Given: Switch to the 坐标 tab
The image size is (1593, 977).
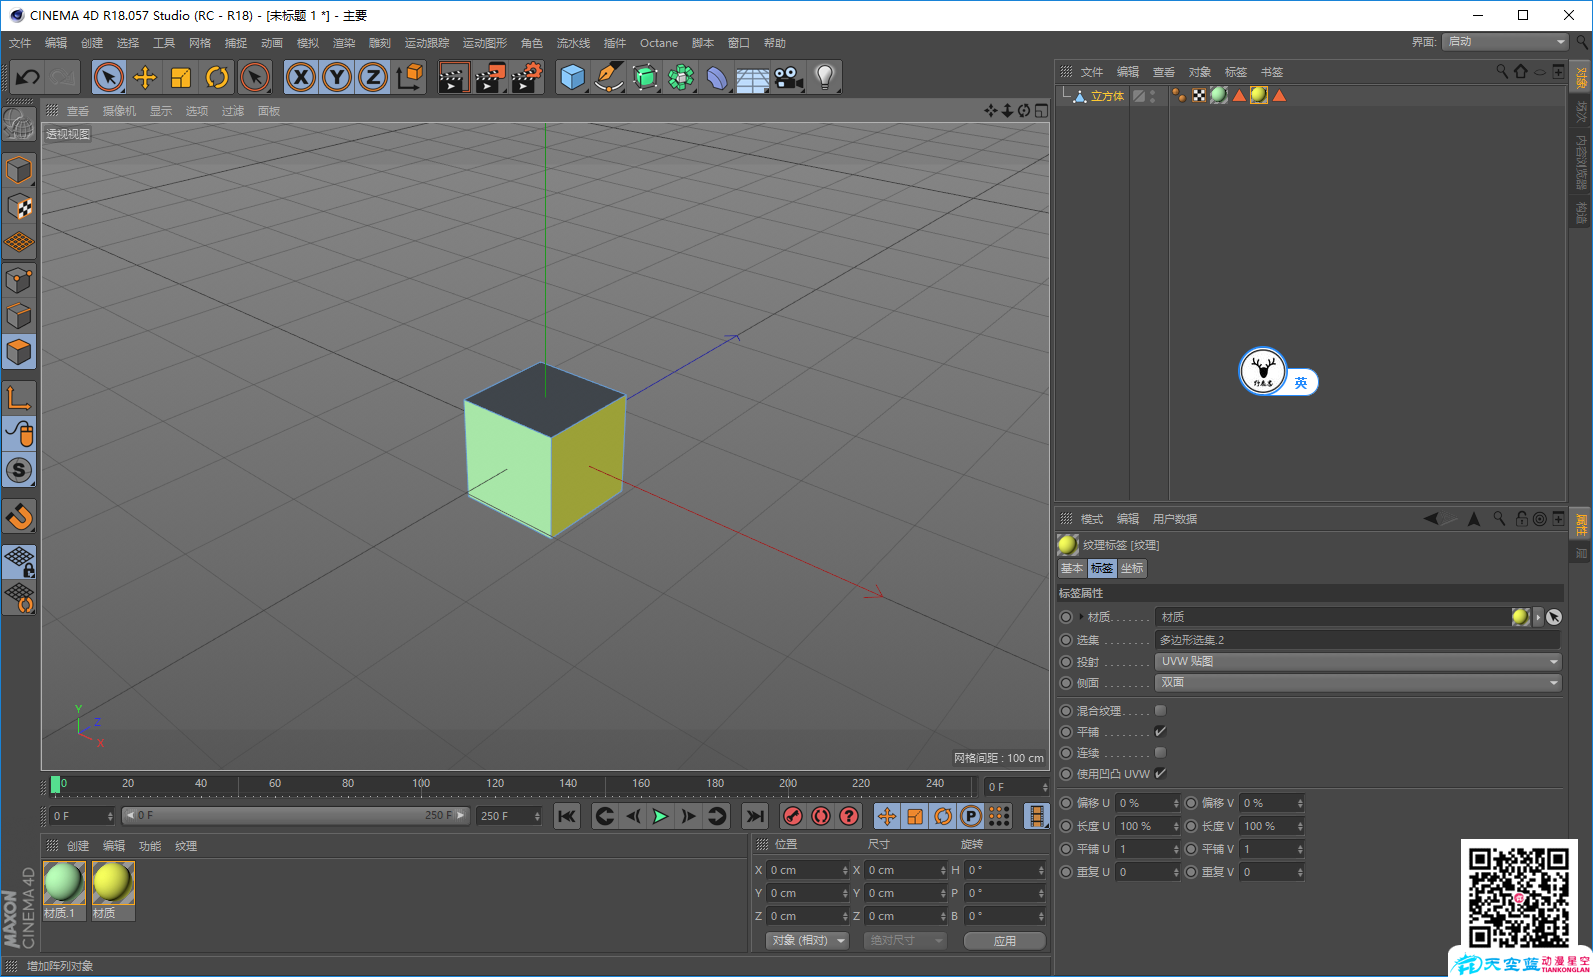Looking at the screenshot, I should click(1132, 568).
